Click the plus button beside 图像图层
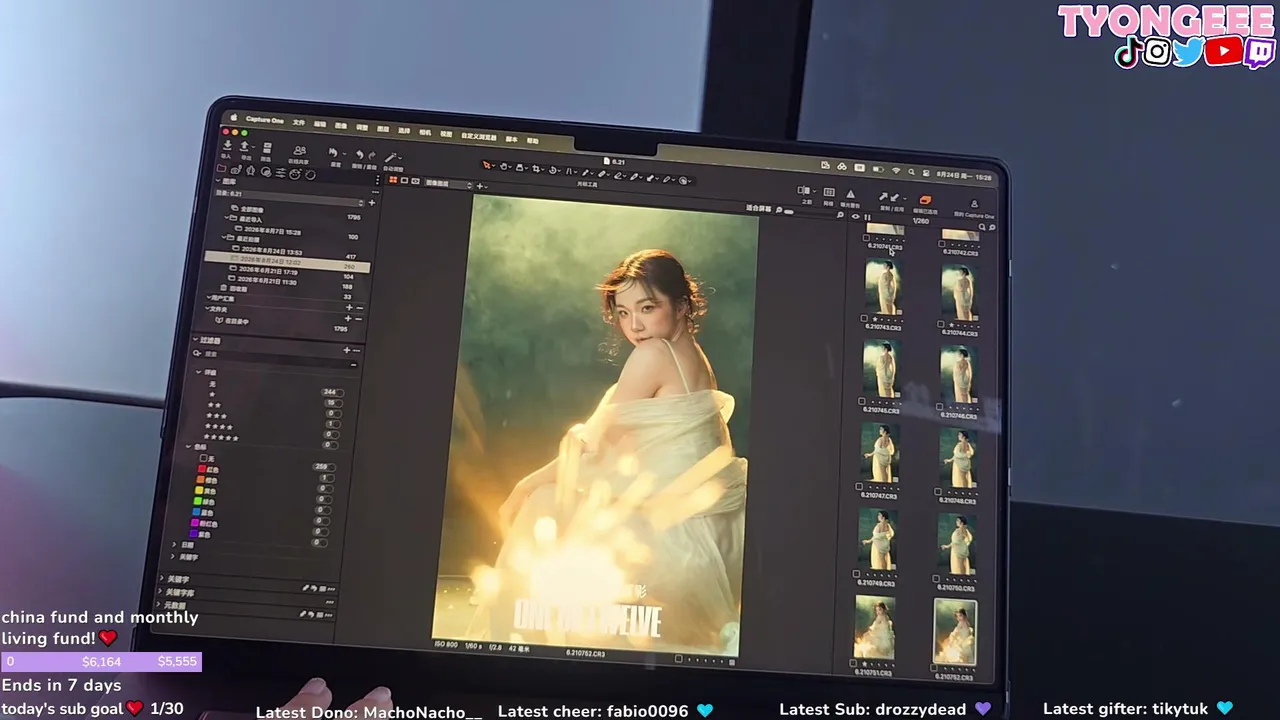This screenshot has height=720, width=1280. (x=480, y=186)
